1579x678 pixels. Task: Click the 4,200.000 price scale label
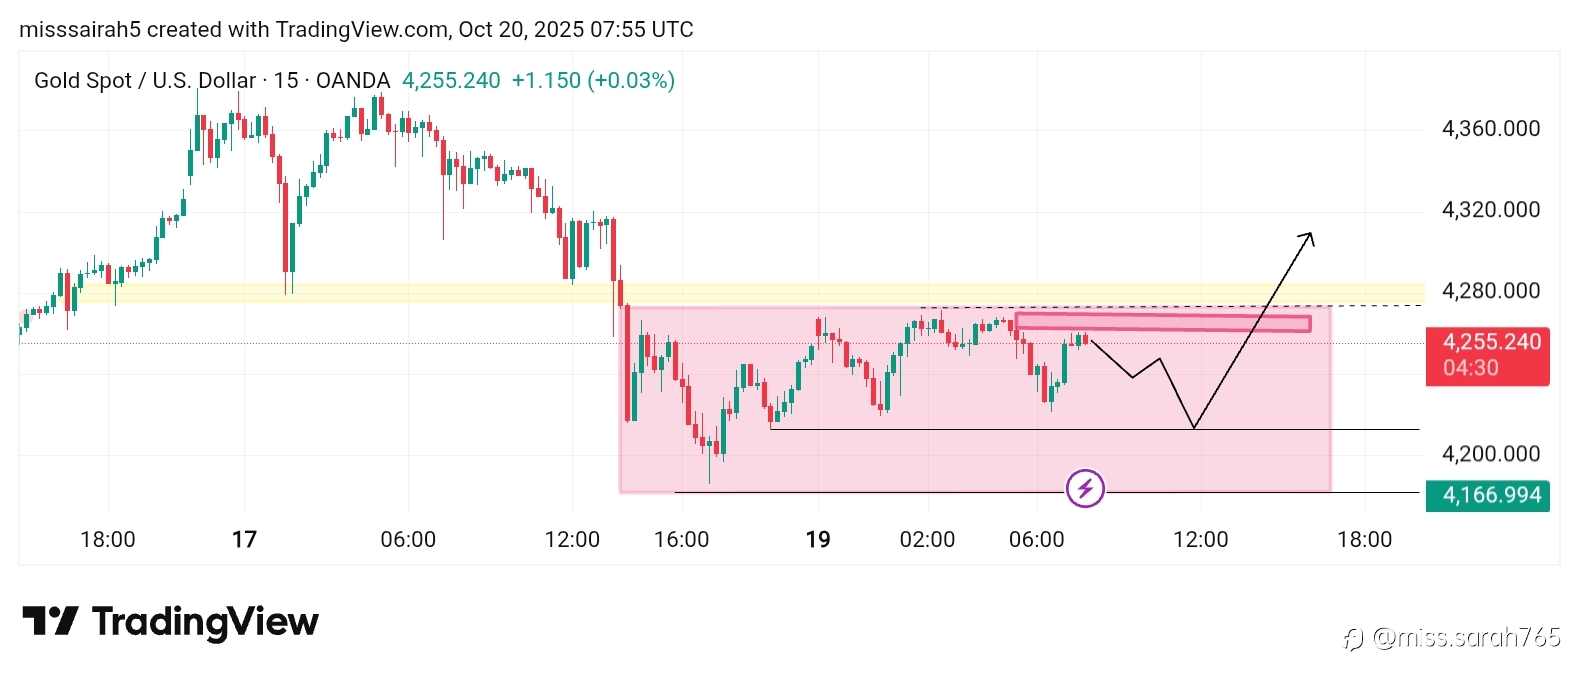click(1490, 453)
